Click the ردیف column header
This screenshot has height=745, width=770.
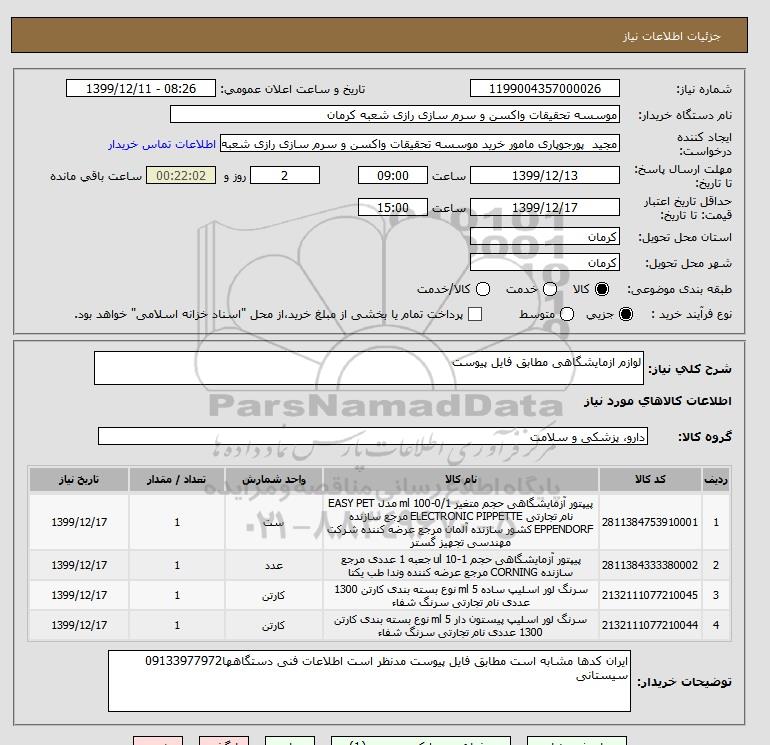tap(715, 479)
